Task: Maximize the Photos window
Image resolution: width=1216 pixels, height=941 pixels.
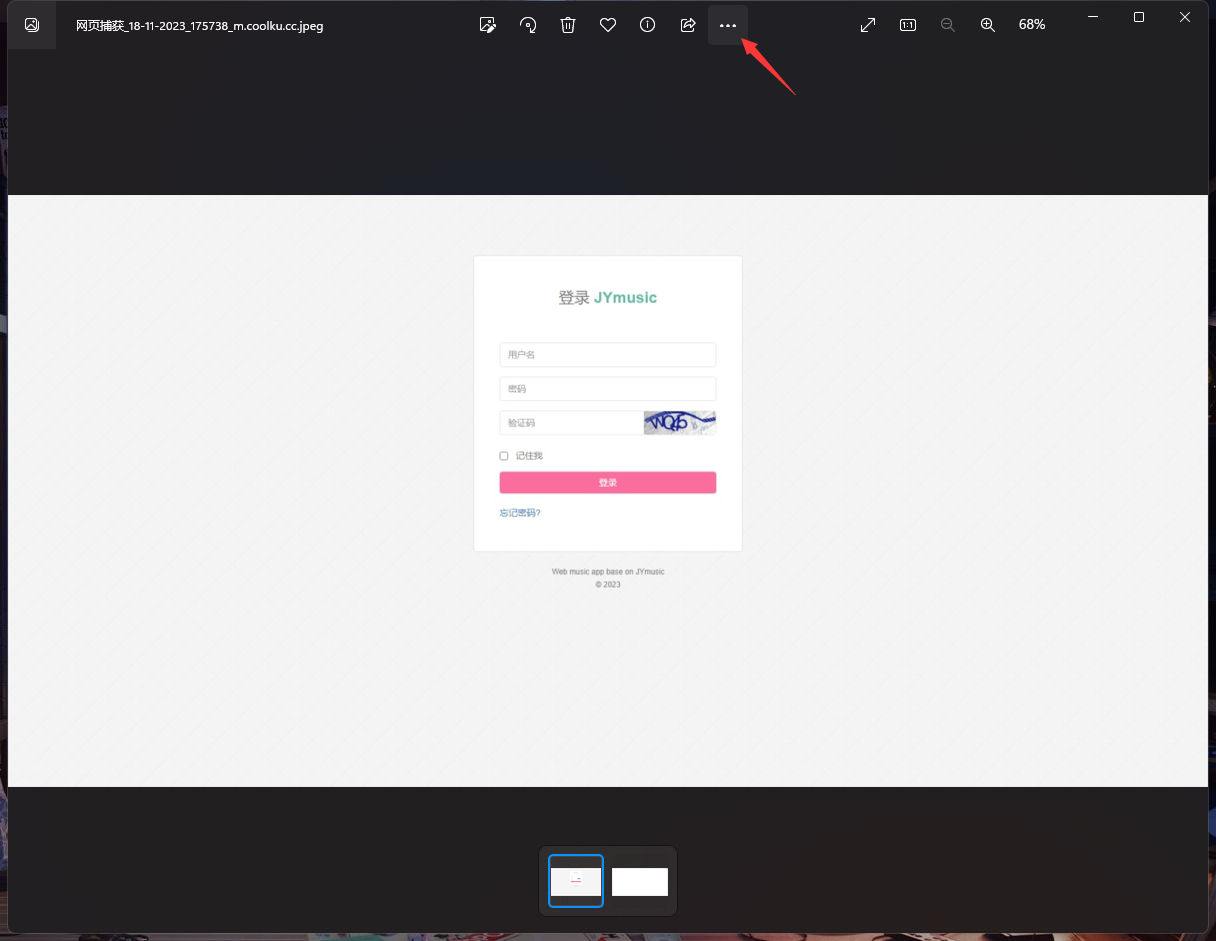Action: click(x=1139, y=17)
